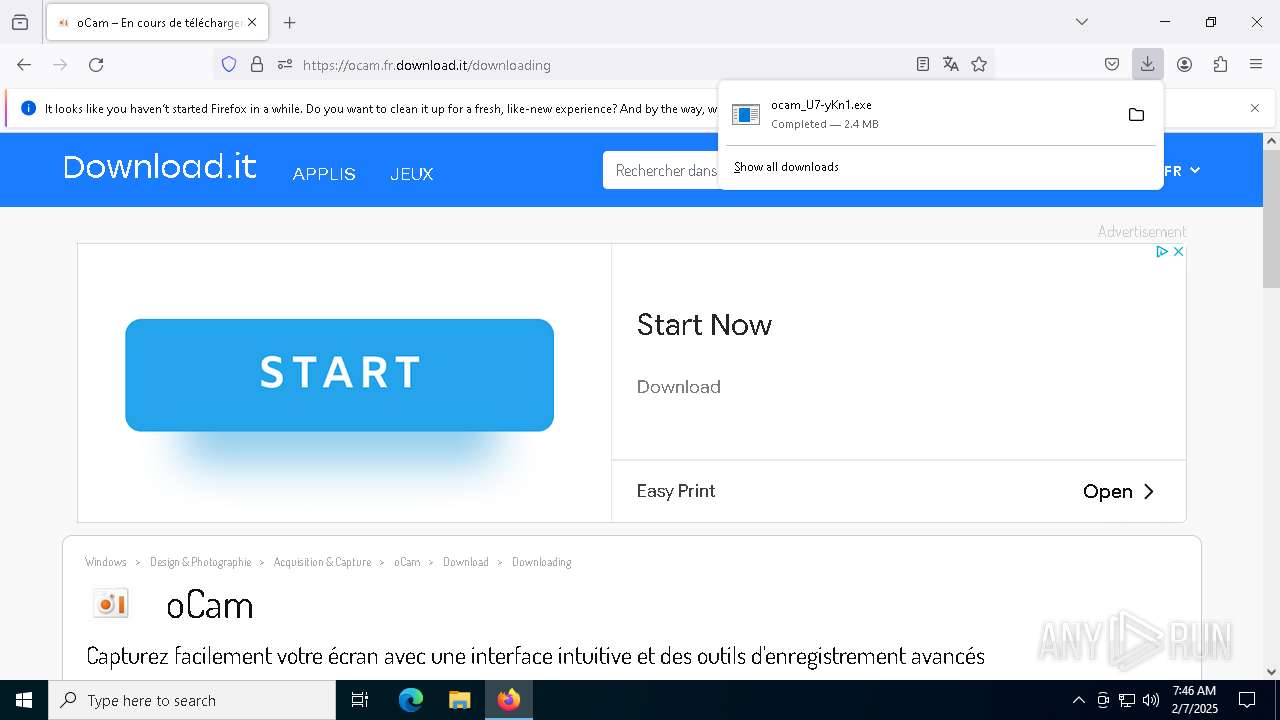The height and width of the screenshot is (720, 1280).
Task: Show hidden system tray icons
Action: [x=1078, y=700]
